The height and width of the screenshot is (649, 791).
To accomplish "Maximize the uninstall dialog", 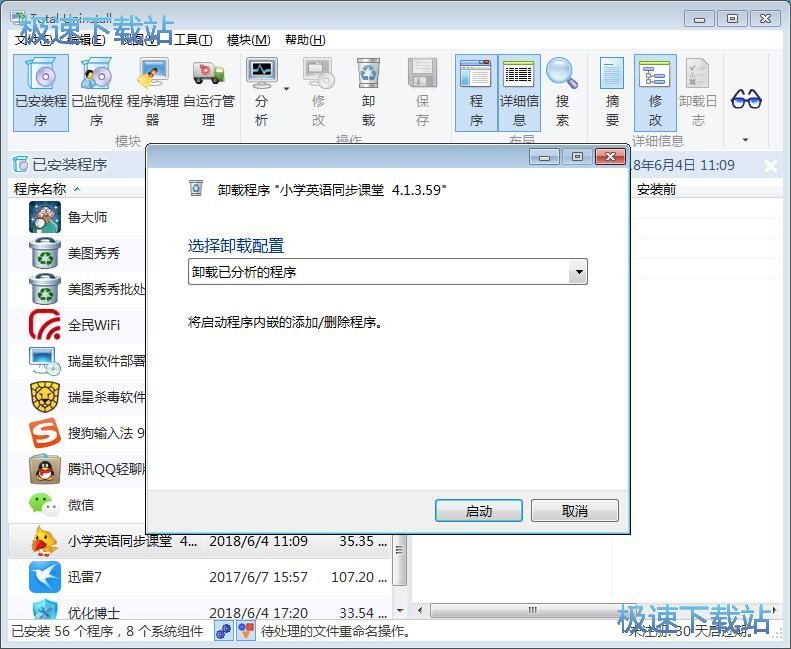I will 577,157.
